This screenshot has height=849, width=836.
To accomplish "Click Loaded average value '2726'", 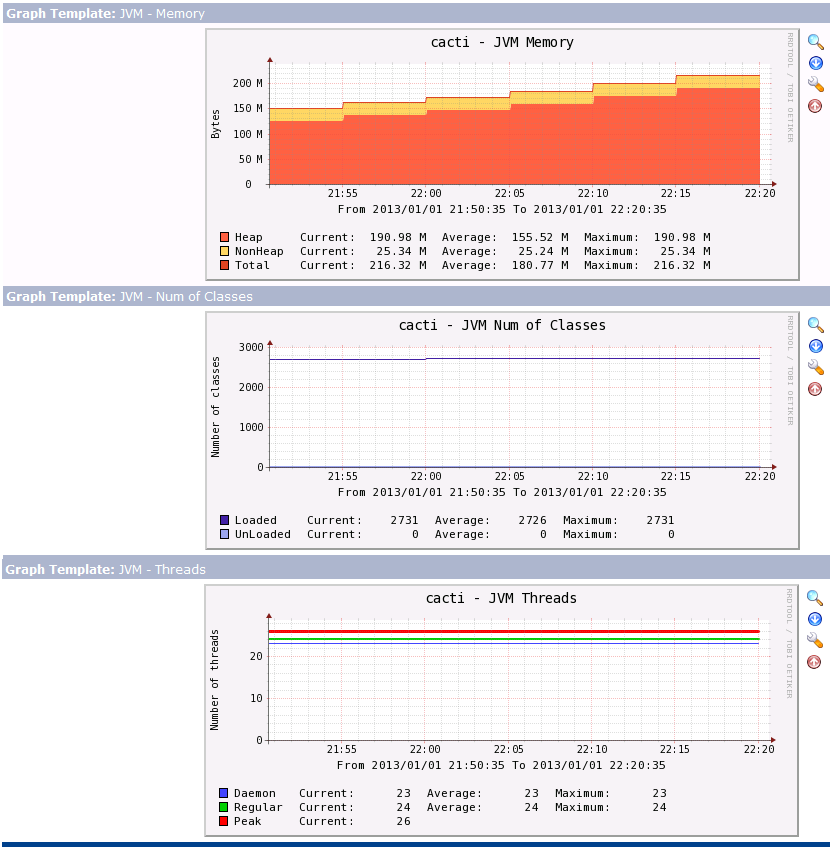I will (x=532, y=520).
